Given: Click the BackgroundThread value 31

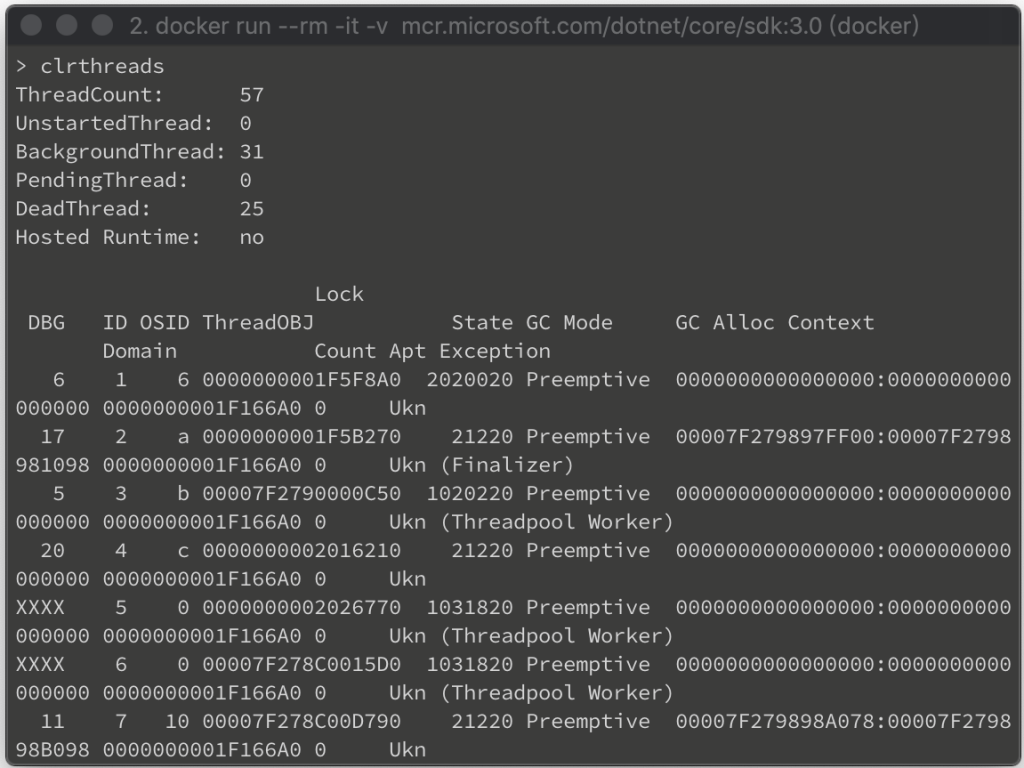Looking at the screenshot, I should click(x=251, y=152).
